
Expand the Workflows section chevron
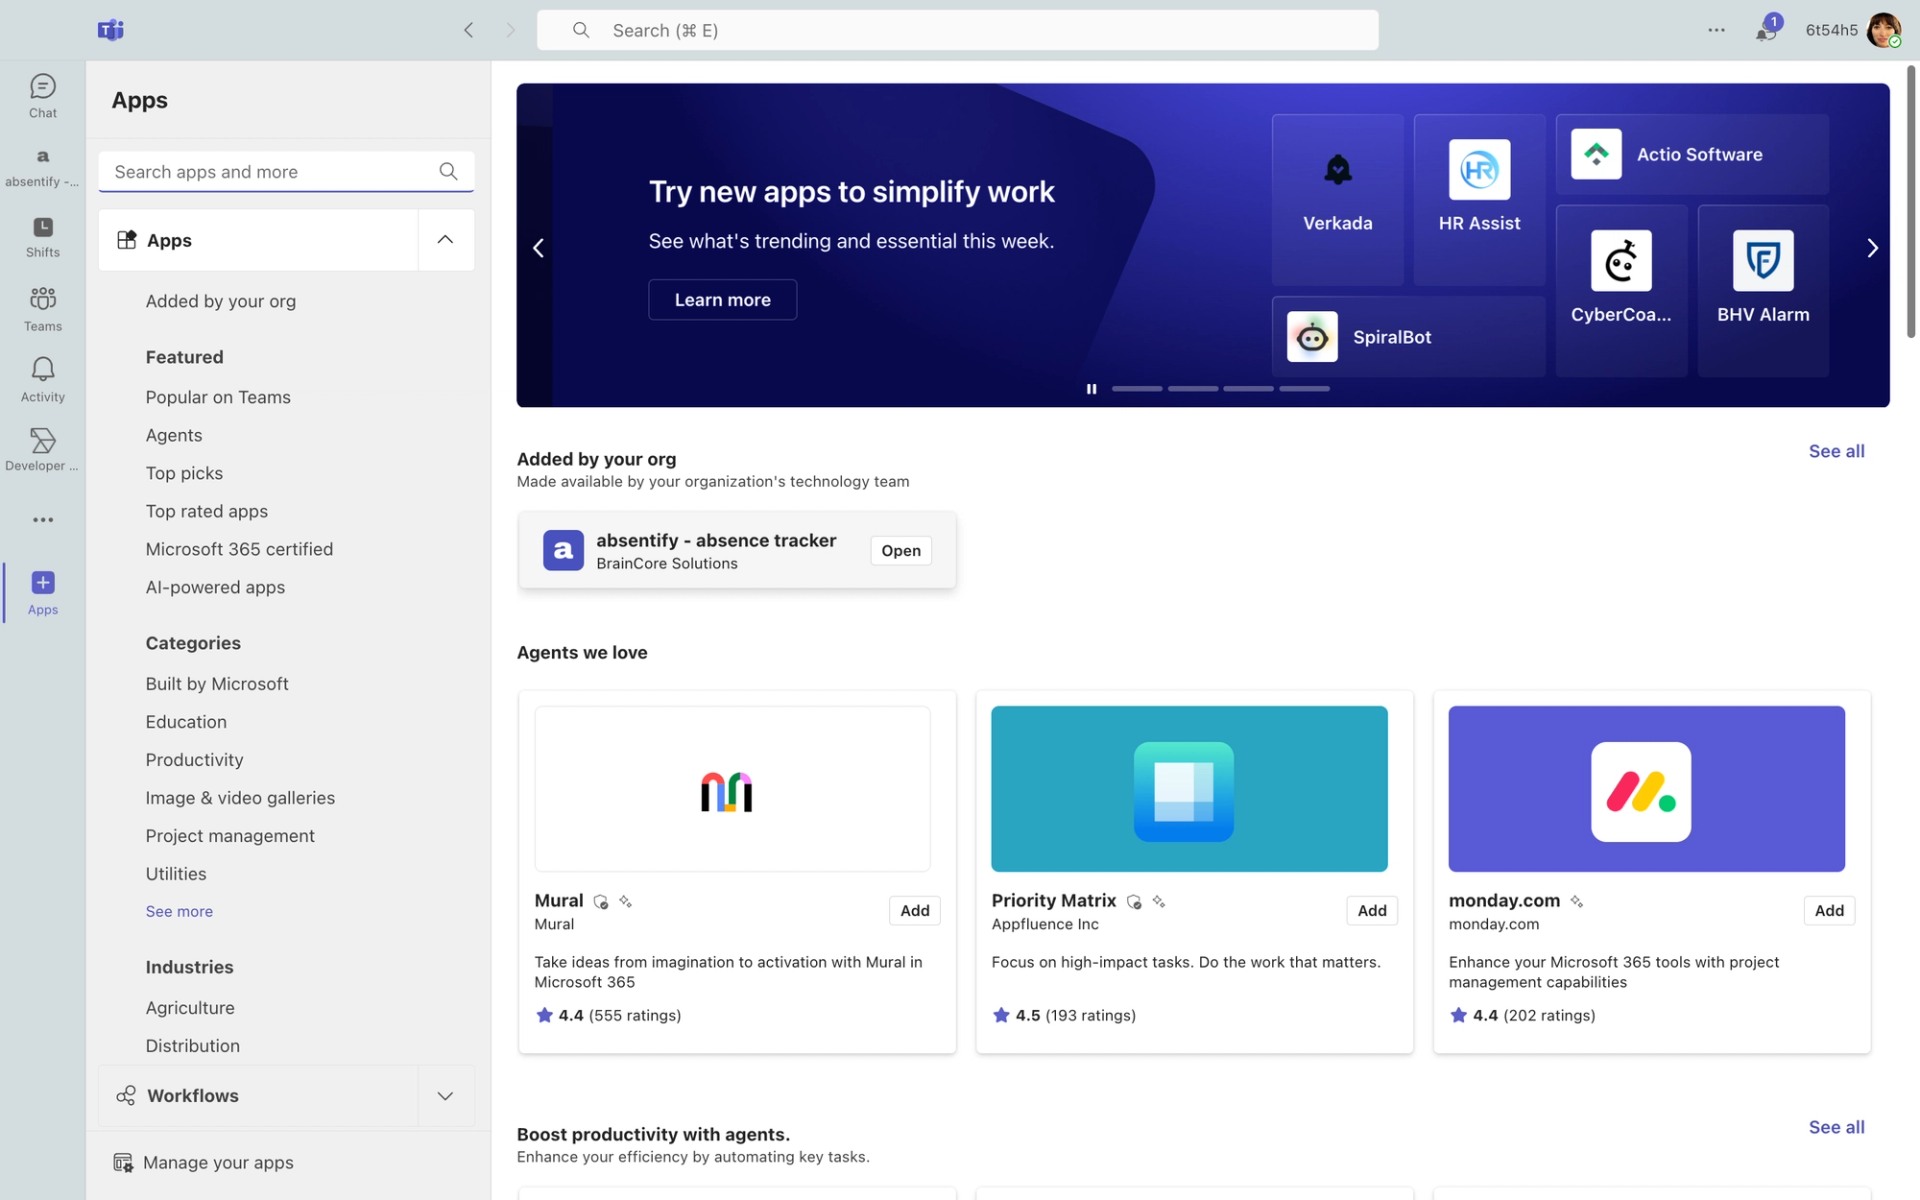[x=445, y=1096]
